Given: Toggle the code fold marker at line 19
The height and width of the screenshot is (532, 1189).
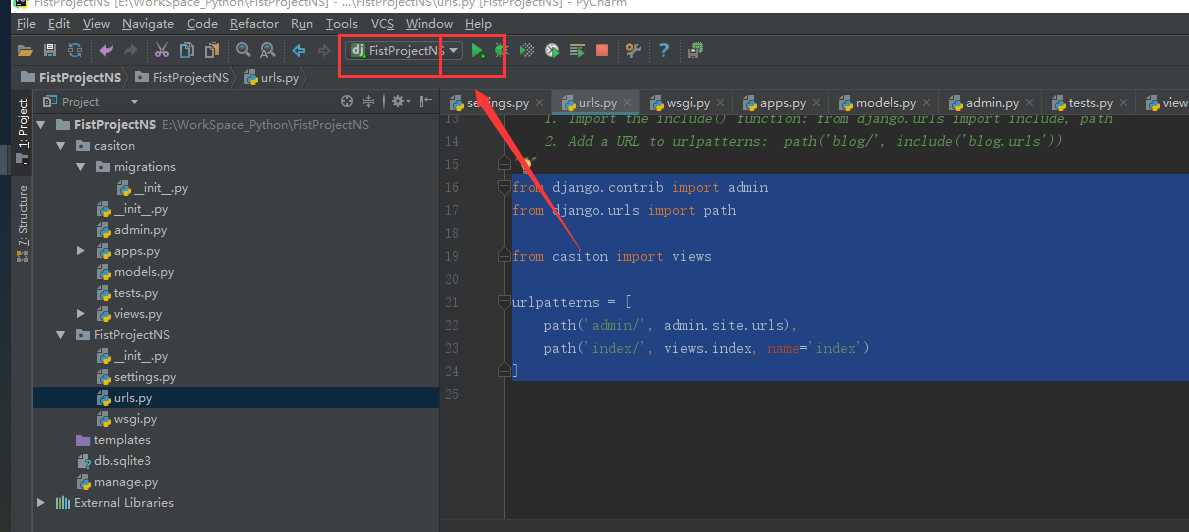Looking at the screenshot, I should (x=504, y=256).
